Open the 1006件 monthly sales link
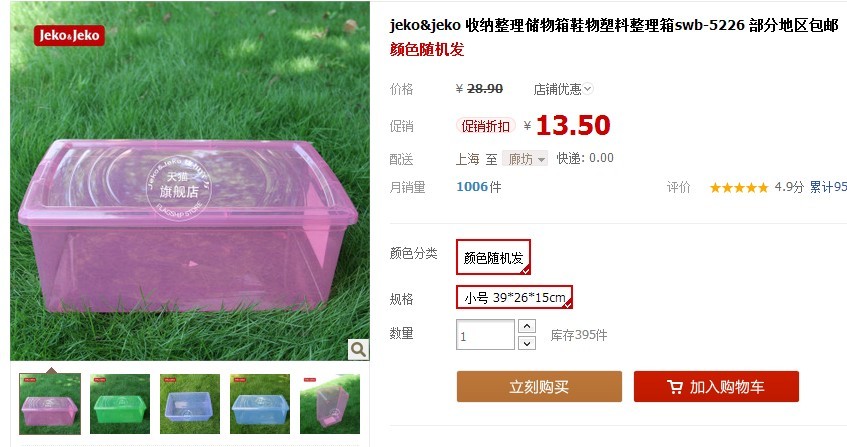 point(479,187)
